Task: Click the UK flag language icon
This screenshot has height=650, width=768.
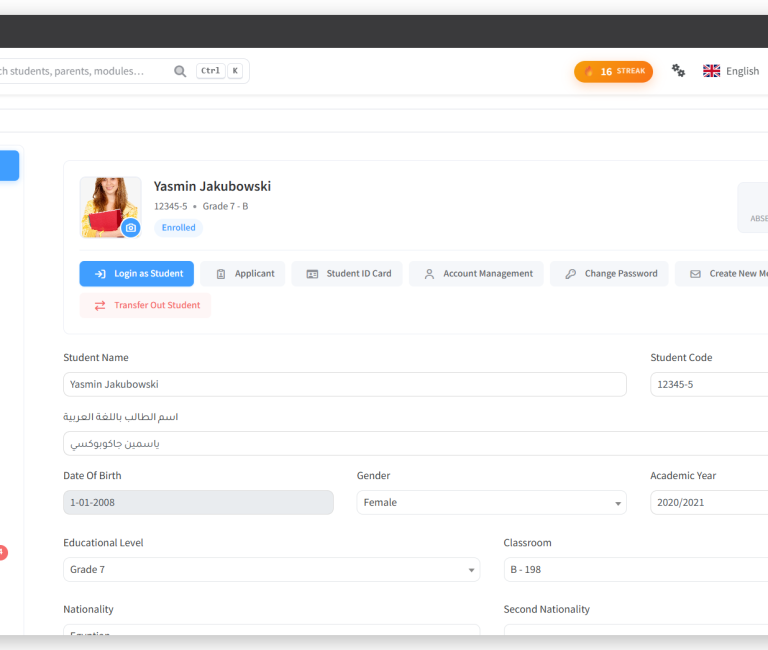Action: click(x=711, y=71)
